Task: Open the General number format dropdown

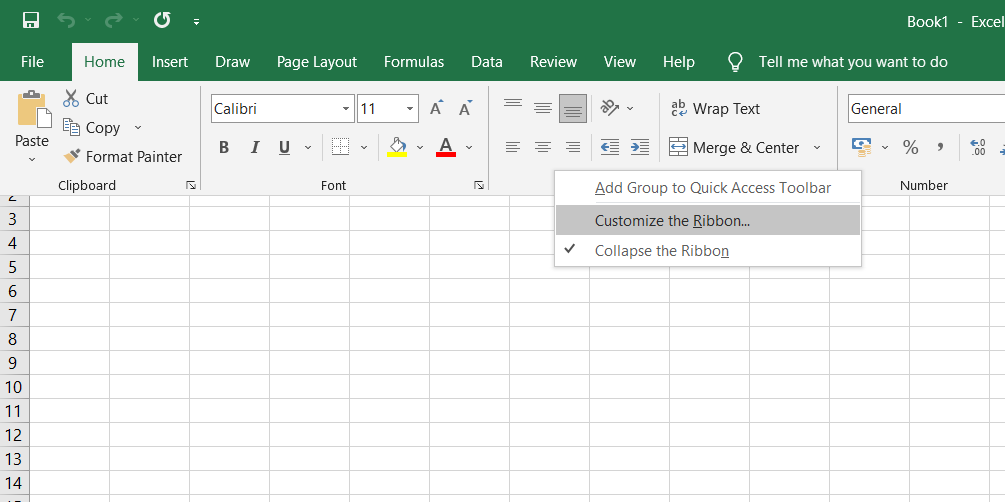Action: pyautogui.click(x=925, y=109)
